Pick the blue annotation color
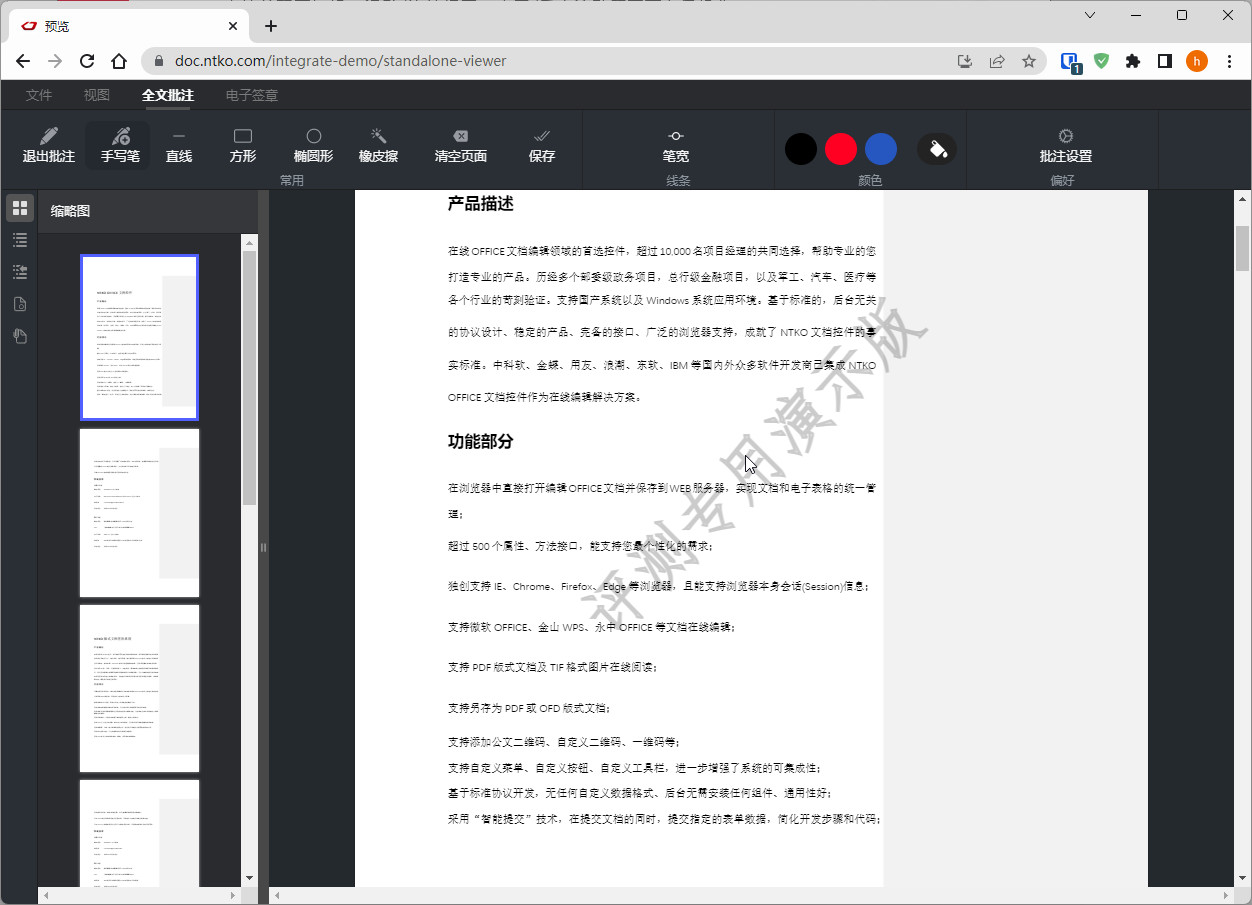 tap(881, 149)
